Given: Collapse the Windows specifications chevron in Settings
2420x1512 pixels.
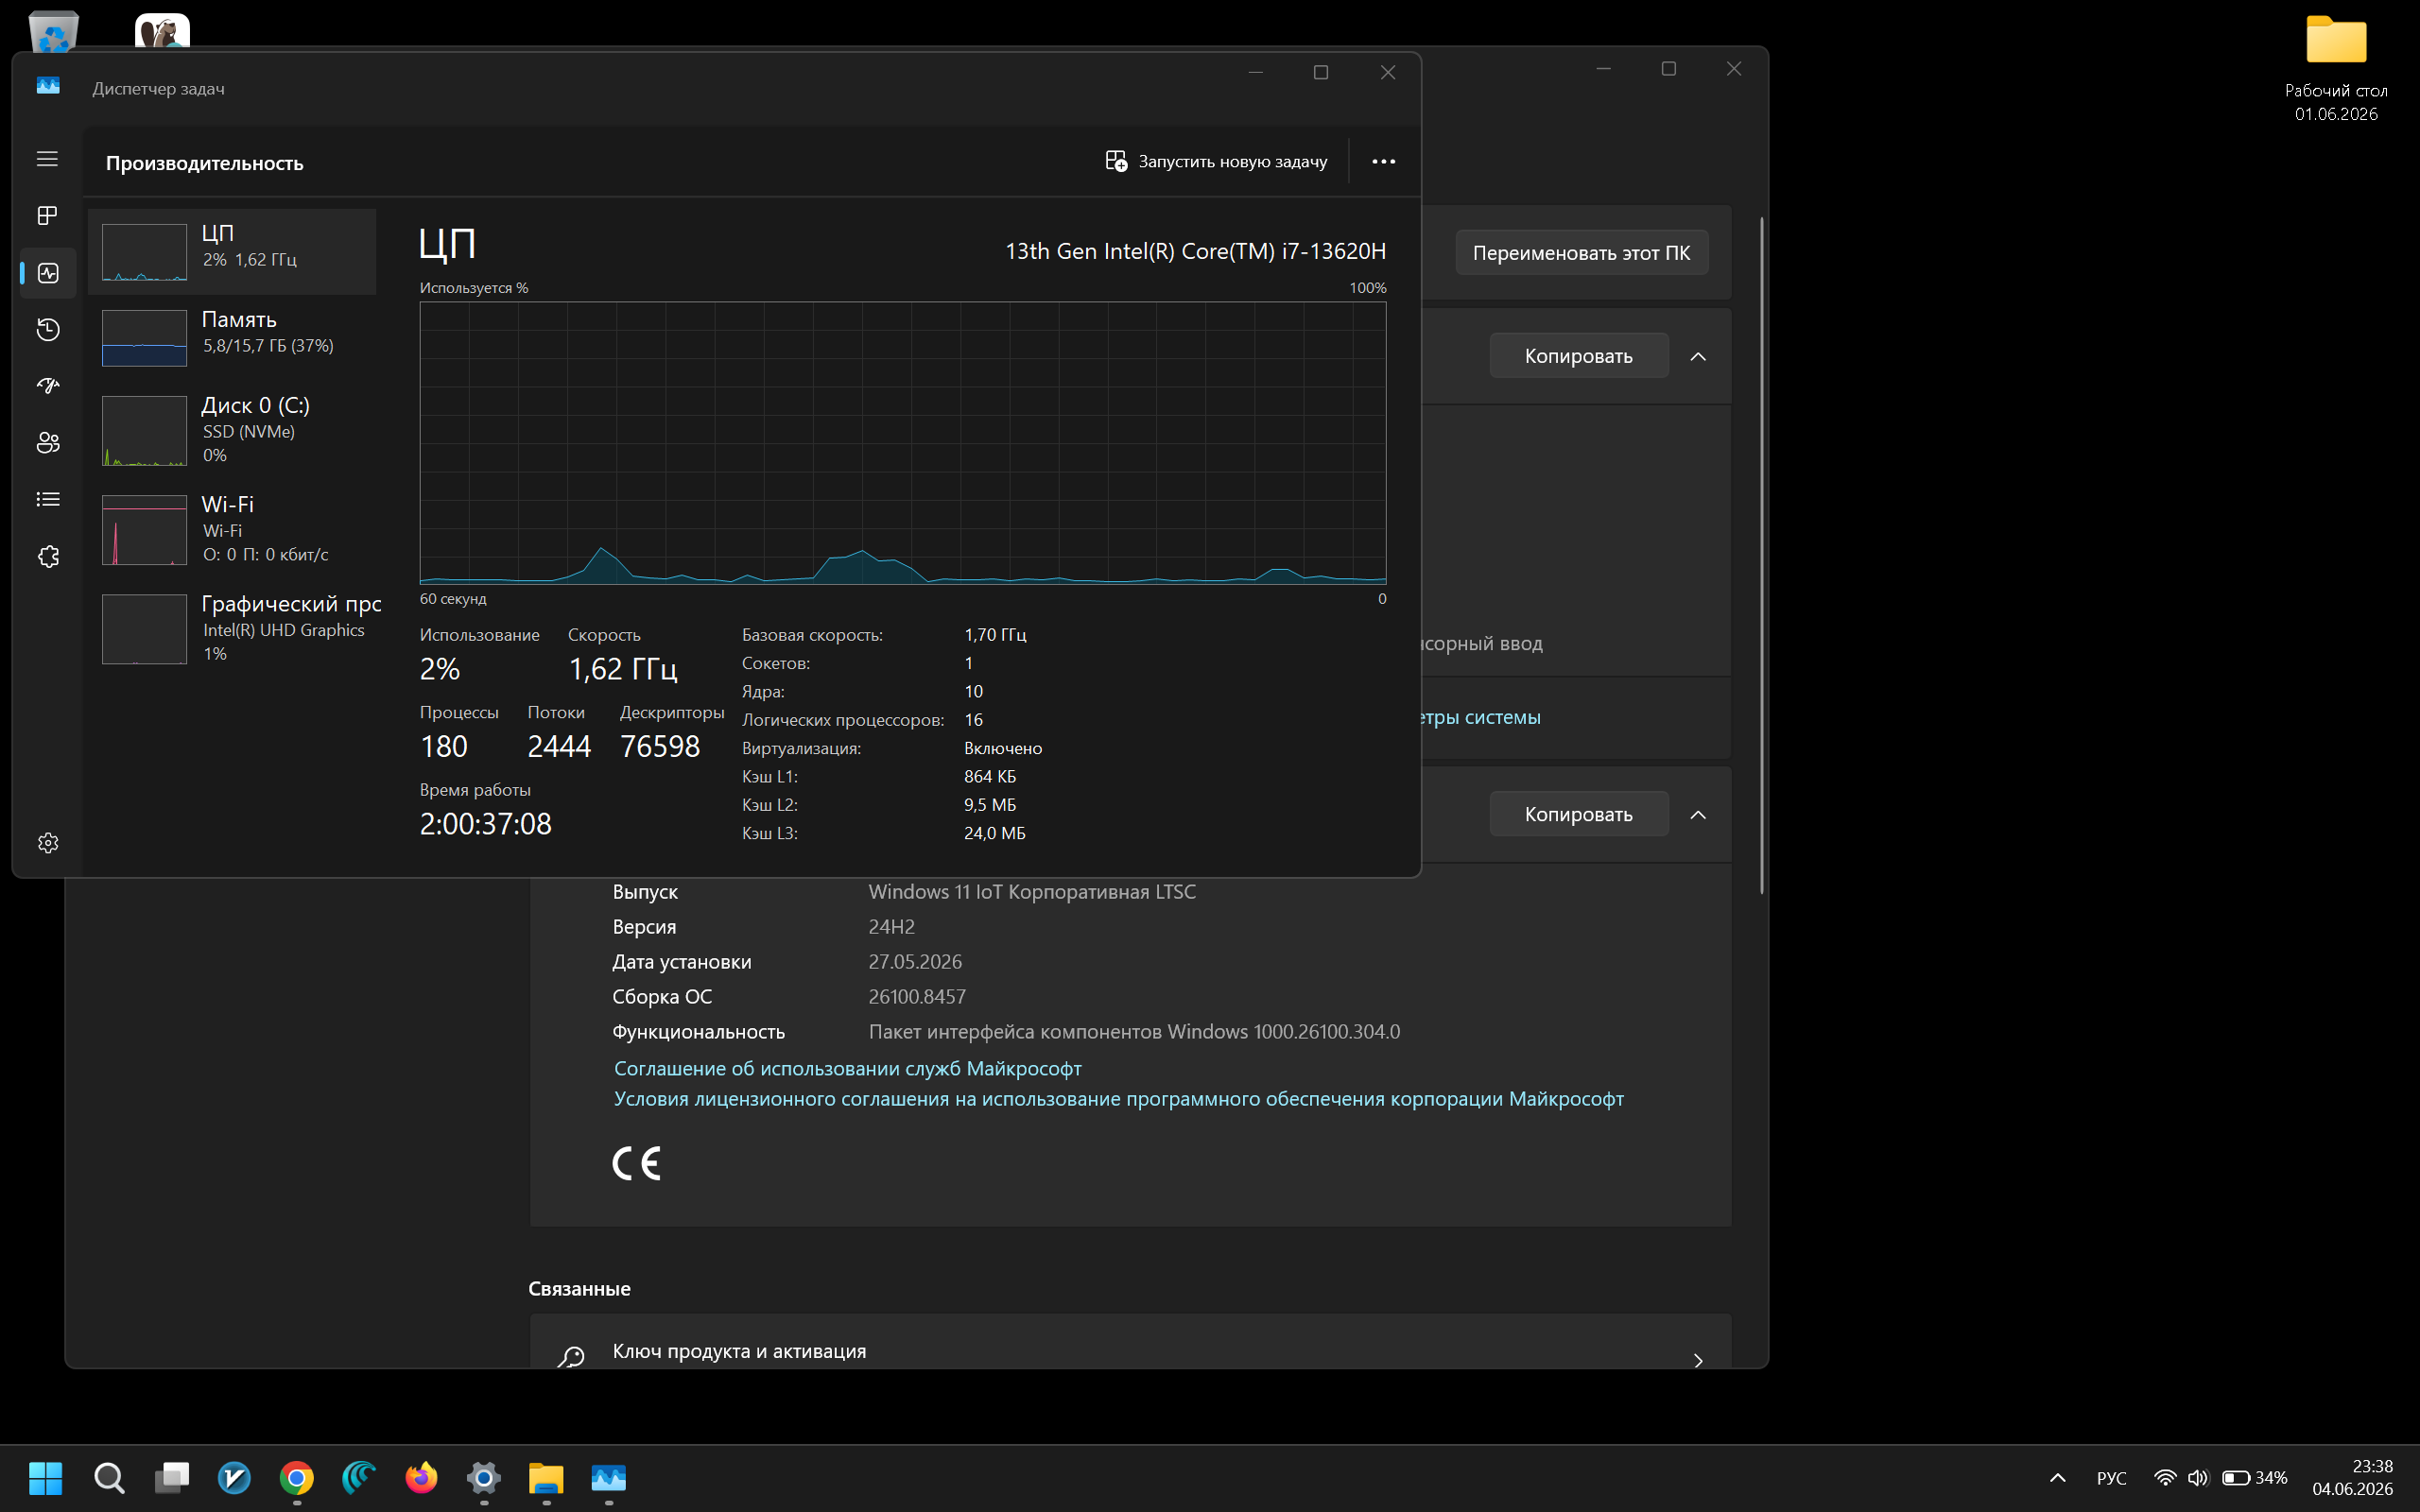Looking at the screenshot, I should (1698, 814).
